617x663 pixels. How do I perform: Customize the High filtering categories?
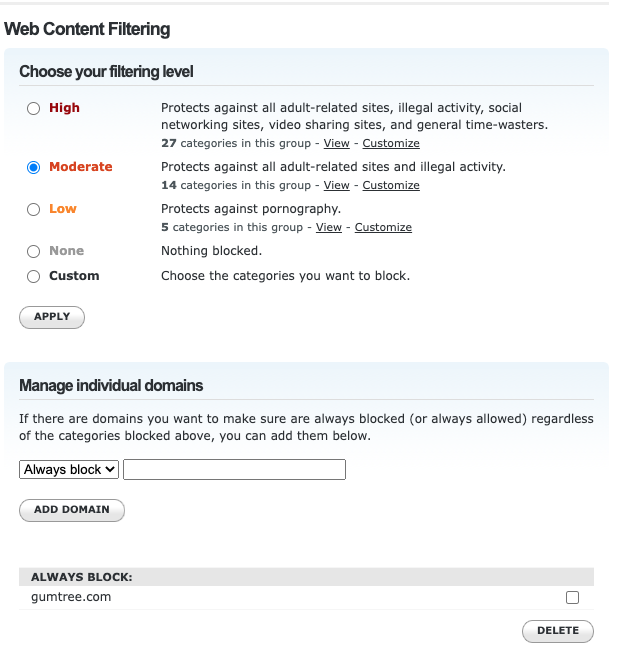(x=391, y=144)
